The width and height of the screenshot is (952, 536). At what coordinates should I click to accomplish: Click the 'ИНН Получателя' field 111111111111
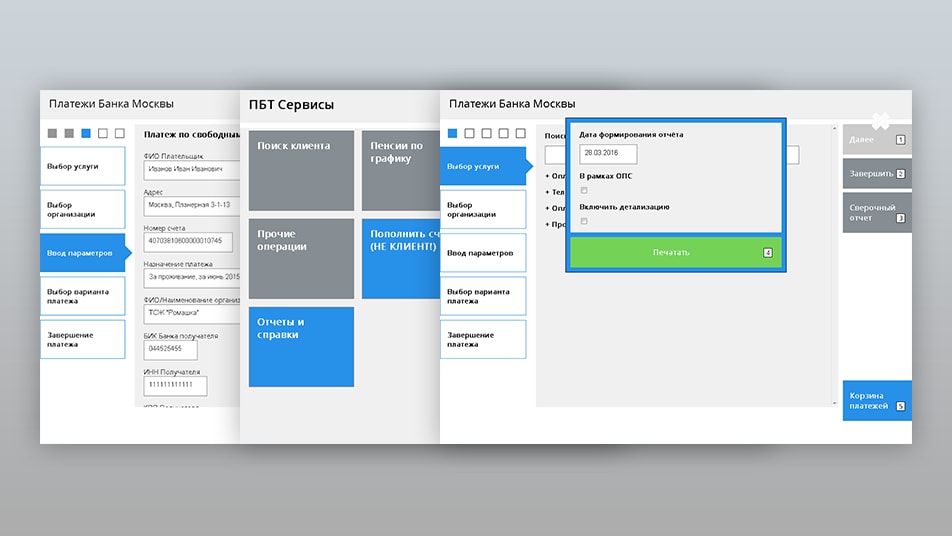pyautogui.click(x=175, y=385)
